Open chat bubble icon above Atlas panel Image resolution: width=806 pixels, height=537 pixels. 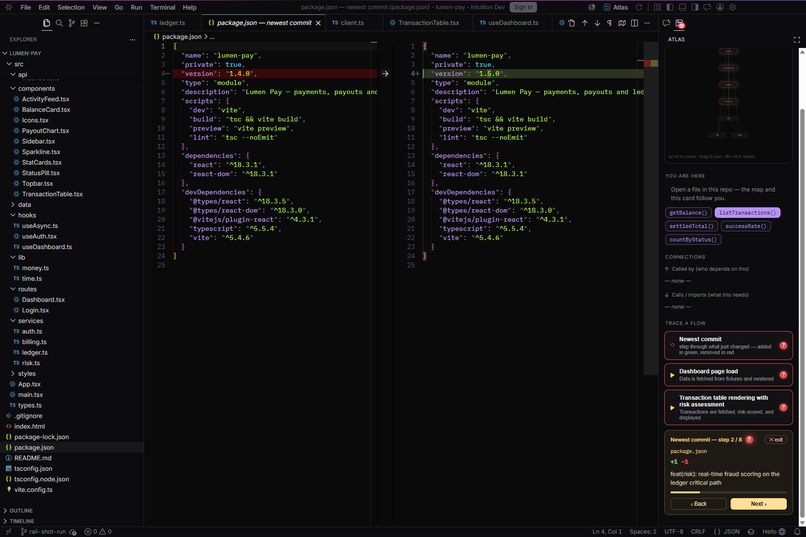[x=666, y=23]
